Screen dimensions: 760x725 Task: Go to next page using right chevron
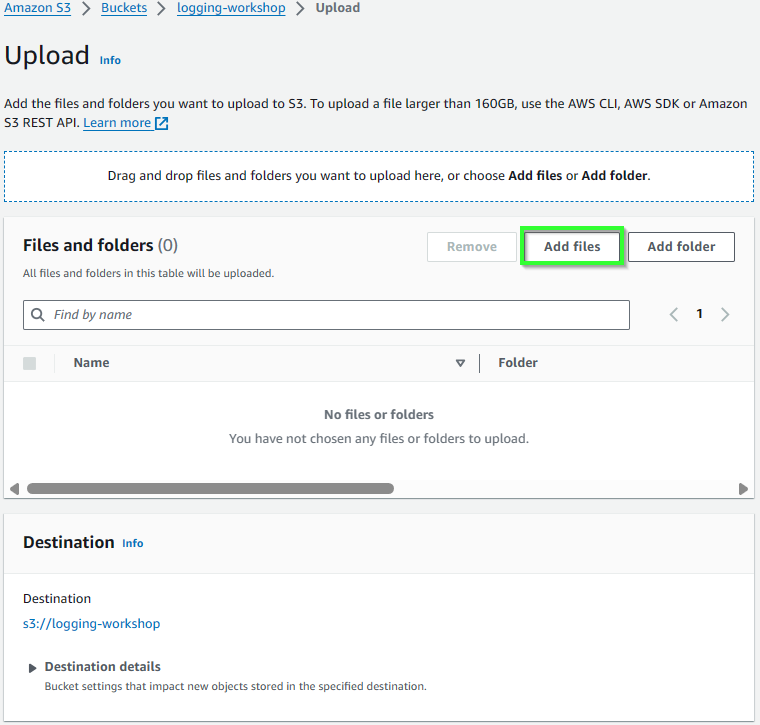pyautogui.click(x=725, y=315)
